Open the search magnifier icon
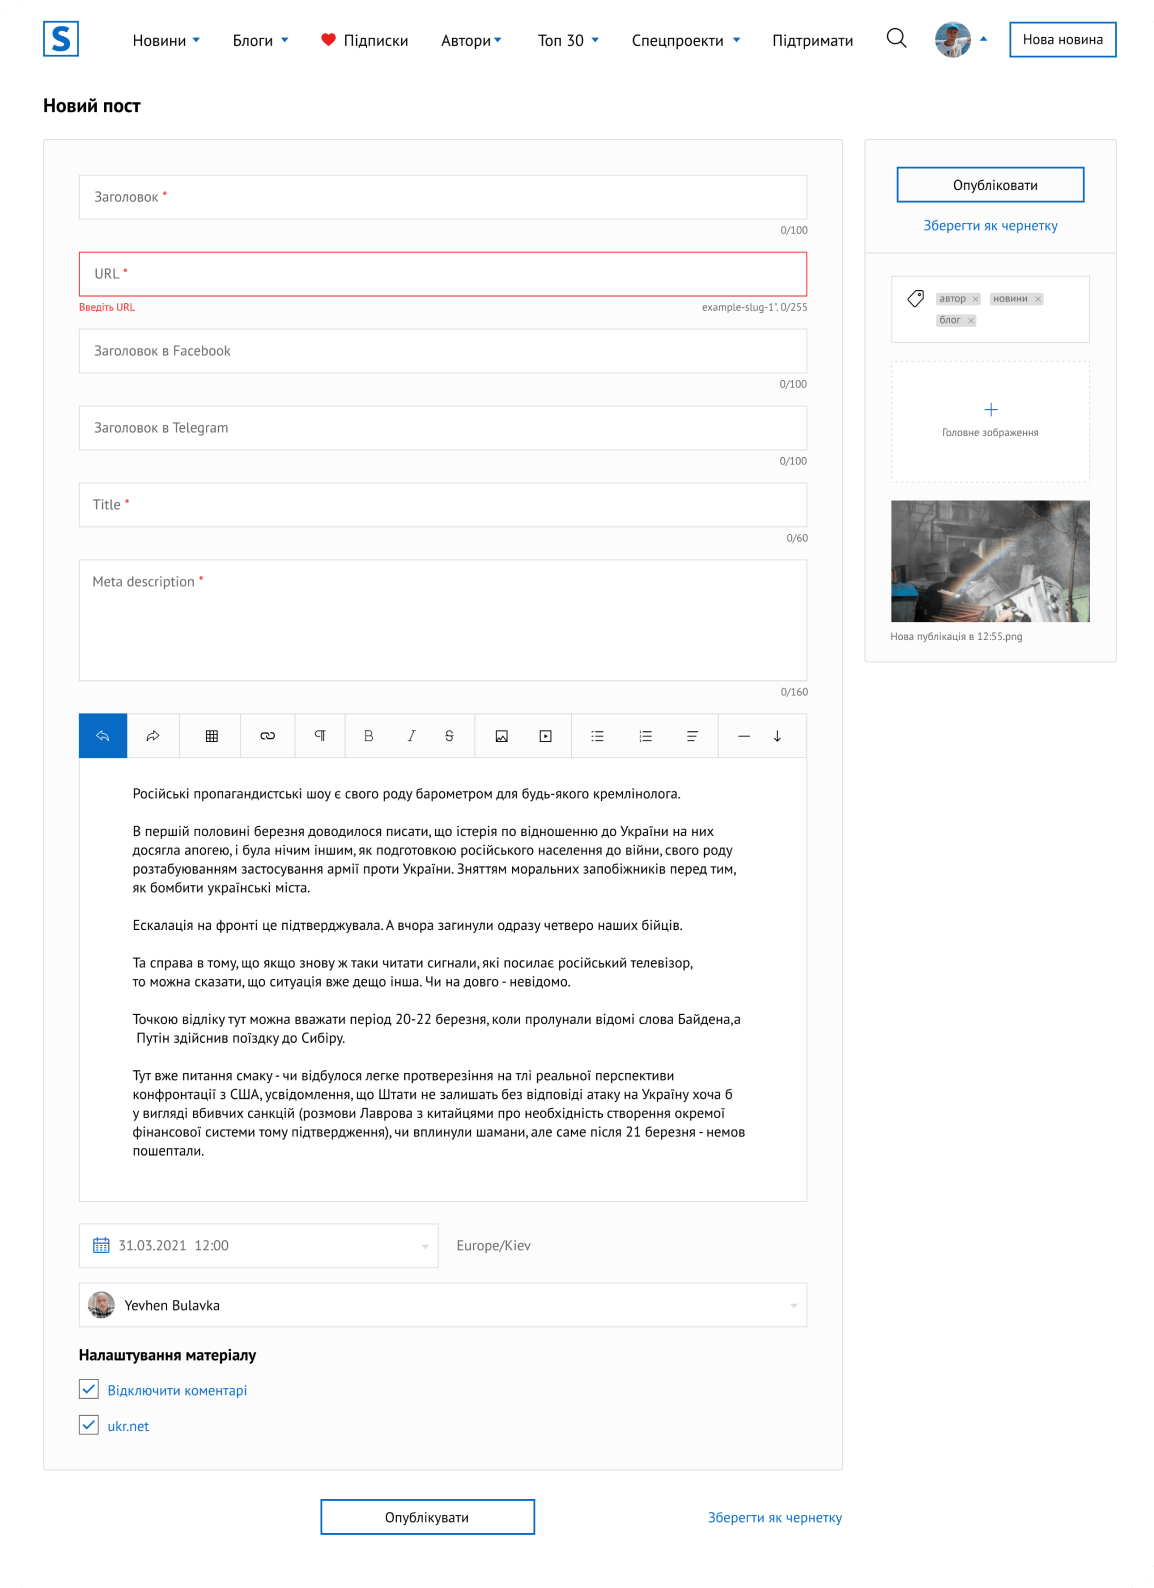Screen dimensions: 1154x1588 pos(896,39)
